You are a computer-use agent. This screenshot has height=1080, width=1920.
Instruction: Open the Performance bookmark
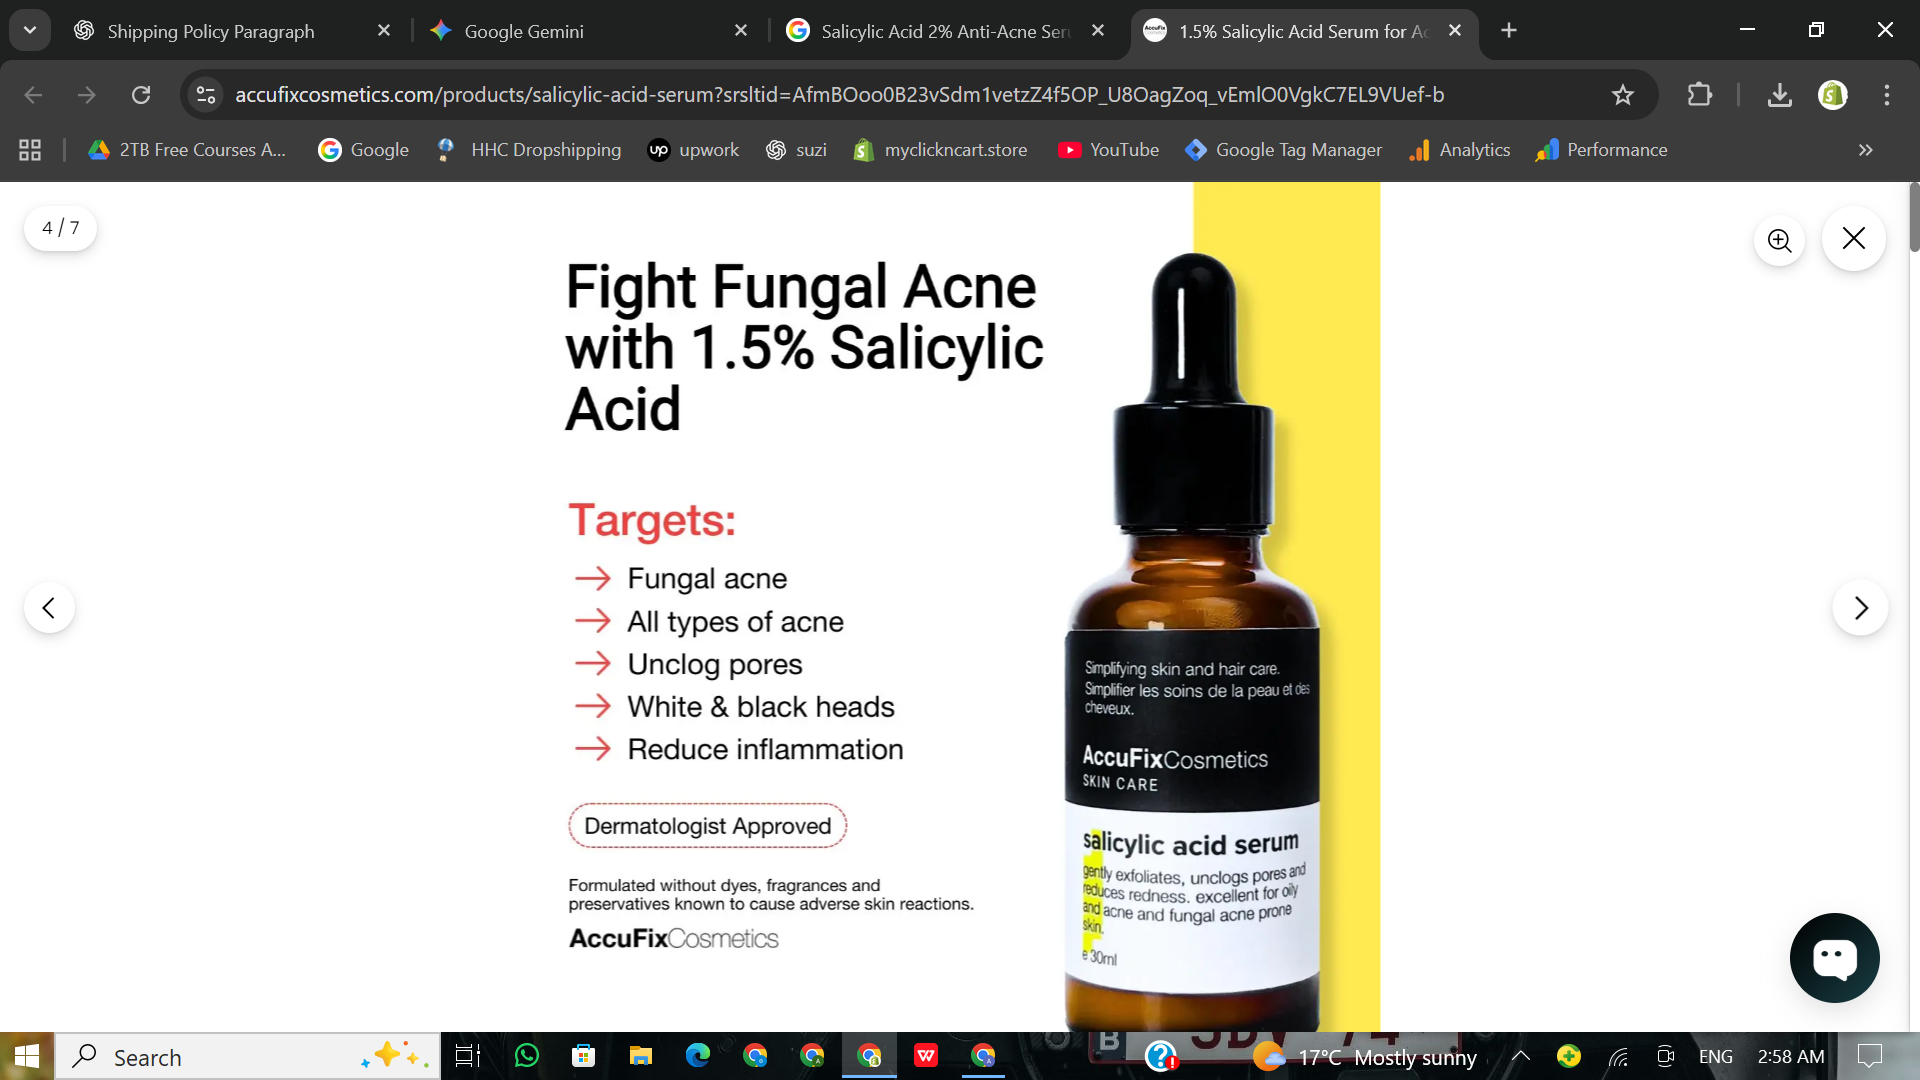1601,149
